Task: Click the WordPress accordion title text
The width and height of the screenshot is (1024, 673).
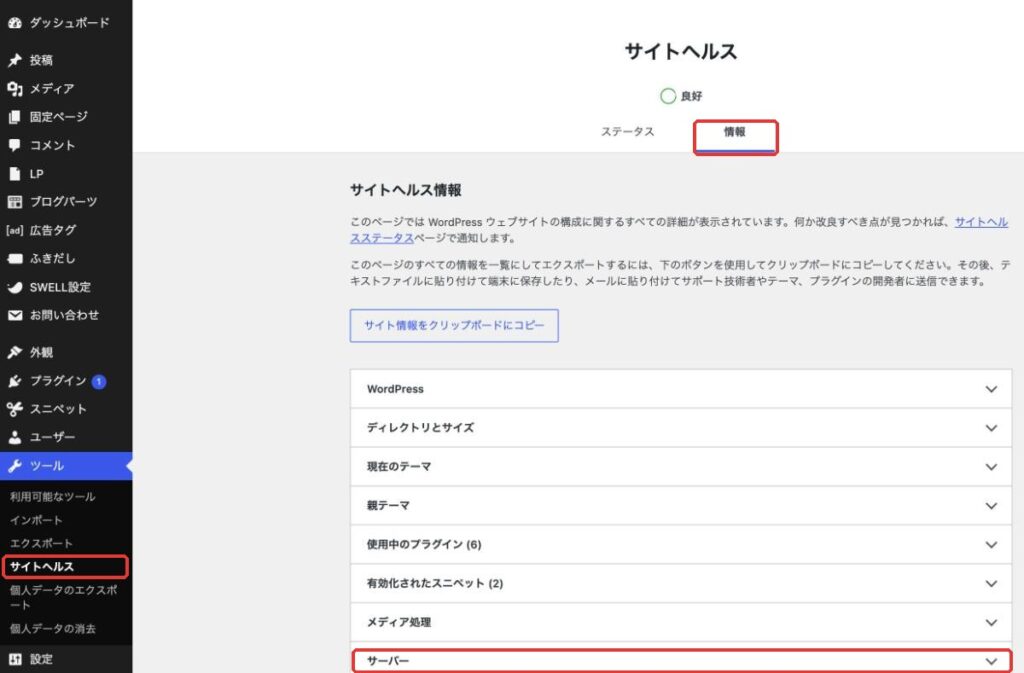Action: 395,389
